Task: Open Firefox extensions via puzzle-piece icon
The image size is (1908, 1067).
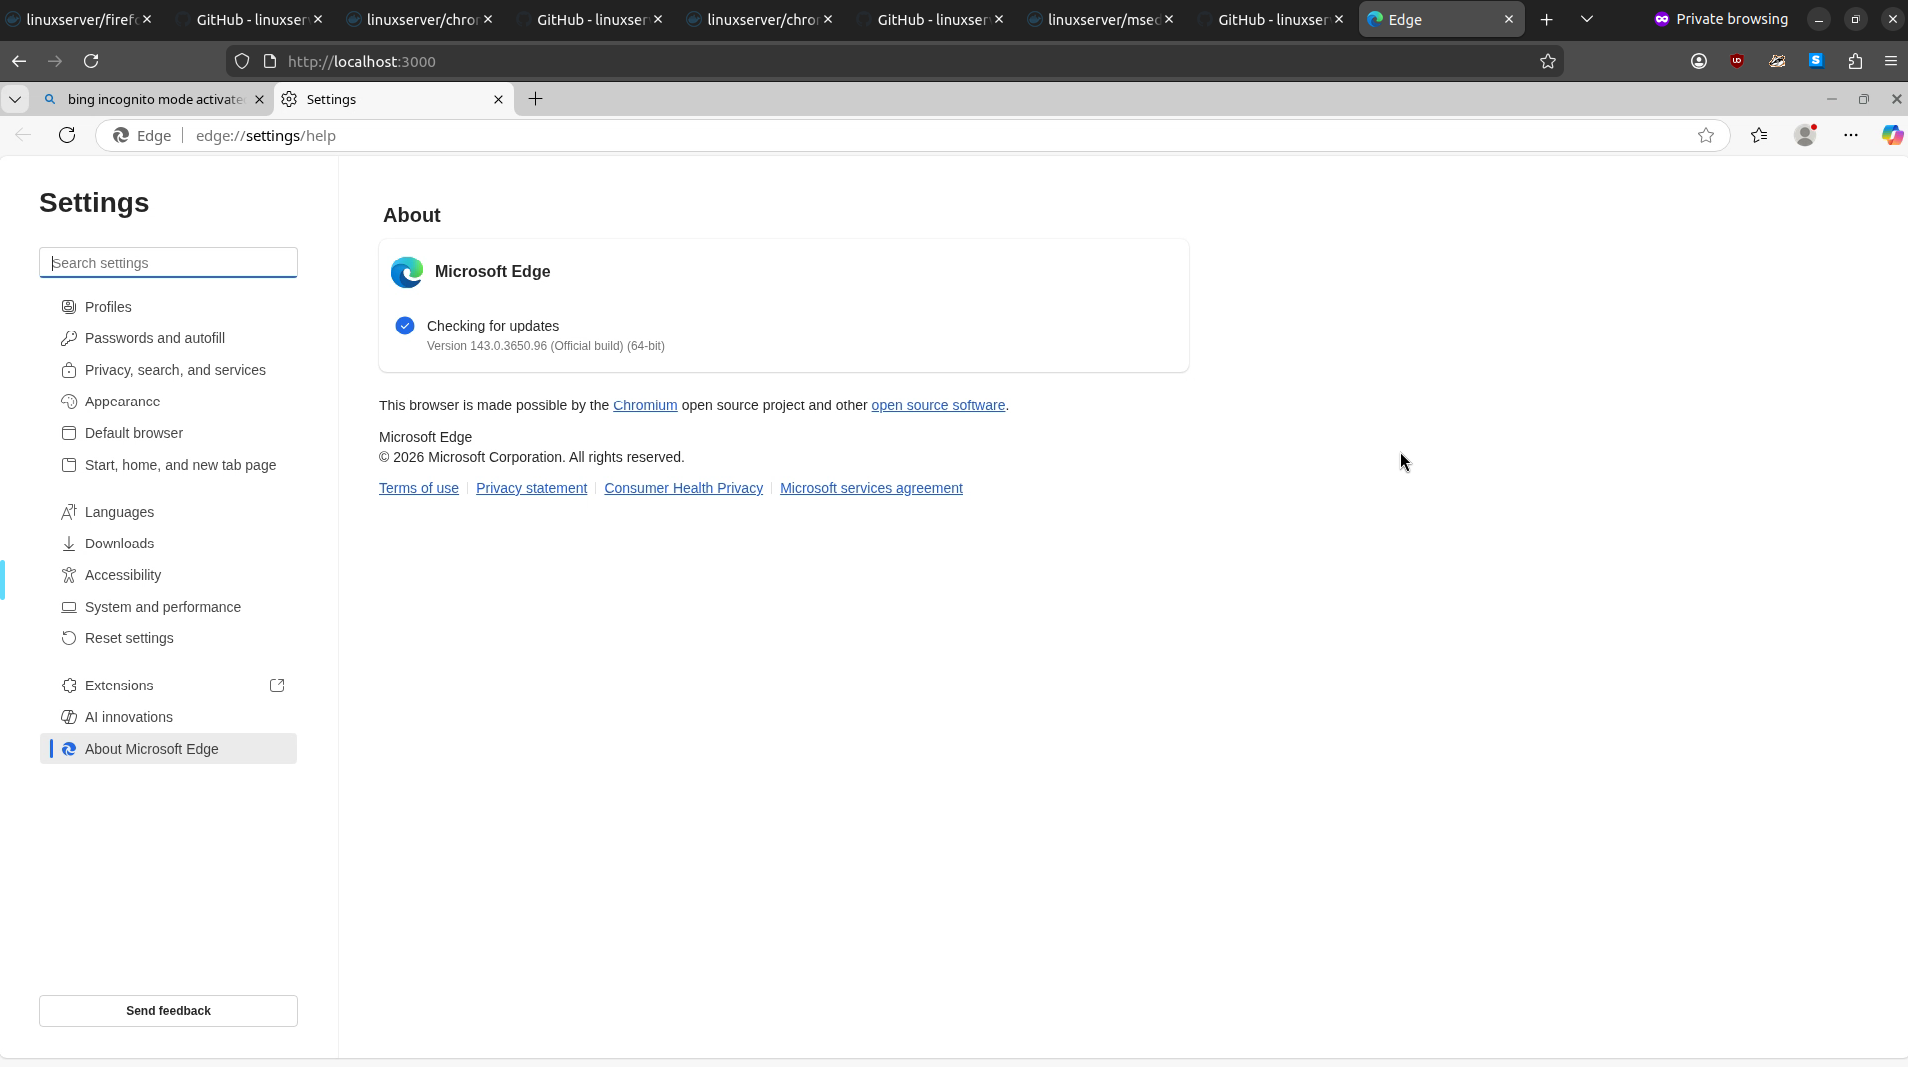Action: (x=1855, y=61)
